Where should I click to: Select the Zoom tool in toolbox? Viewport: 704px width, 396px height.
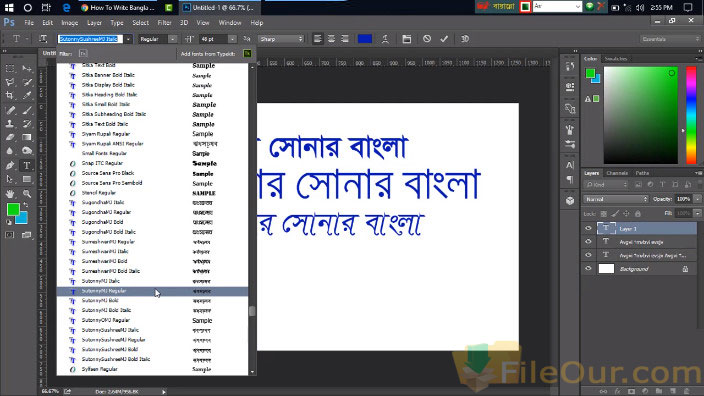[27, 194]
